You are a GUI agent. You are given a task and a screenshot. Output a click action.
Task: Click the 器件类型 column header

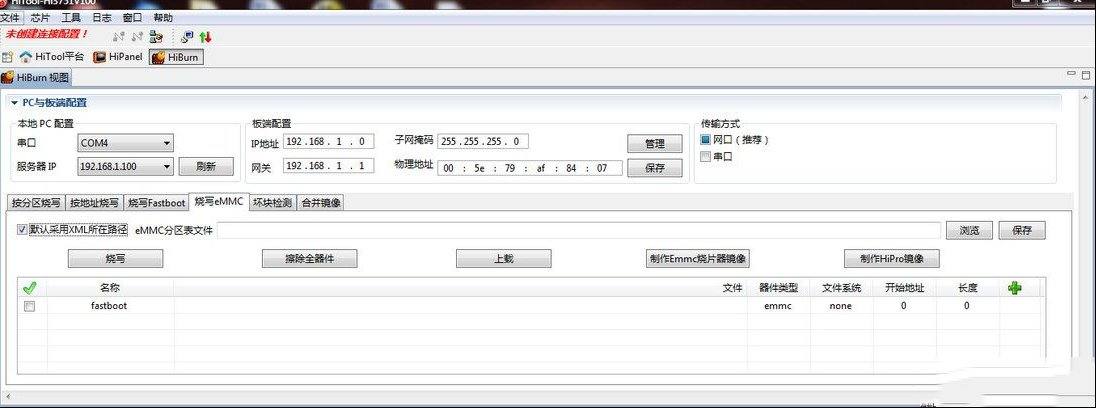[778, 287]
